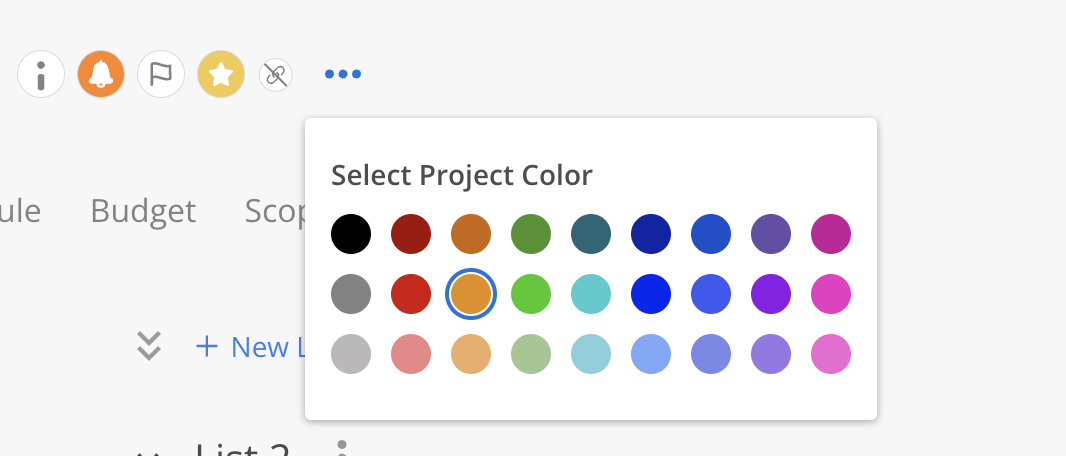Image resolution: width=1066 pixels, height=456 pixels.
Task: Click the flag icon
Action: [x=161, y=74]
